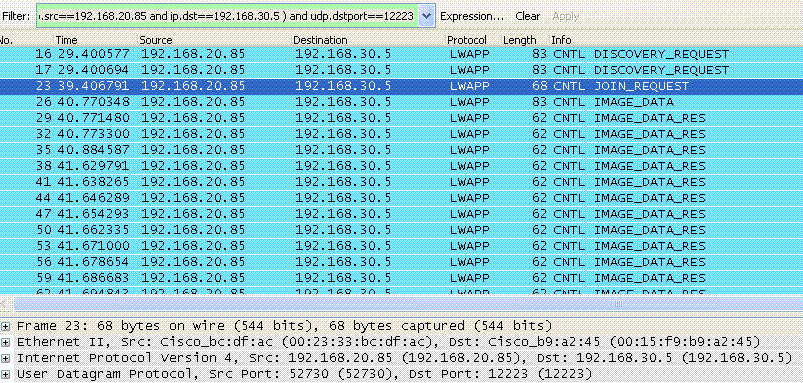Open the filter history dropdown arrow

pos(427,16)
